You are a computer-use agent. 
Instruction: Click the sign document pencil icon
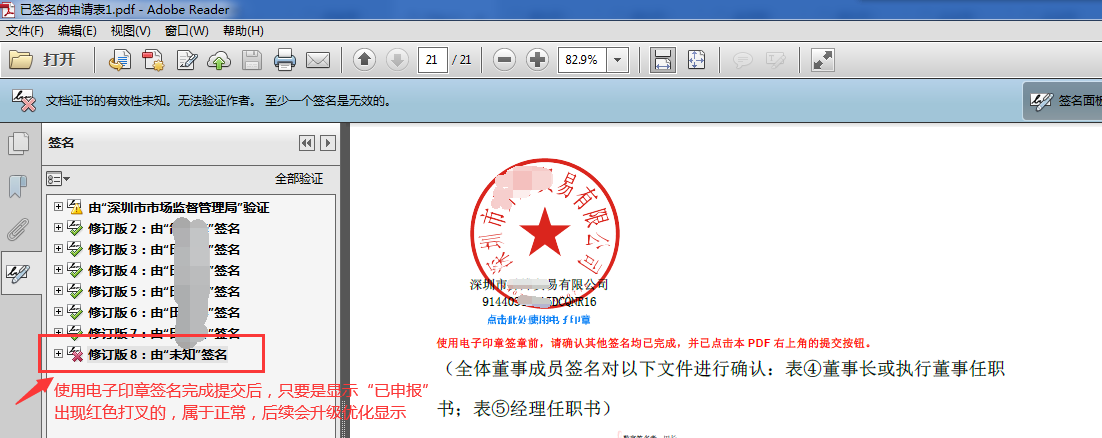(187, 60)
